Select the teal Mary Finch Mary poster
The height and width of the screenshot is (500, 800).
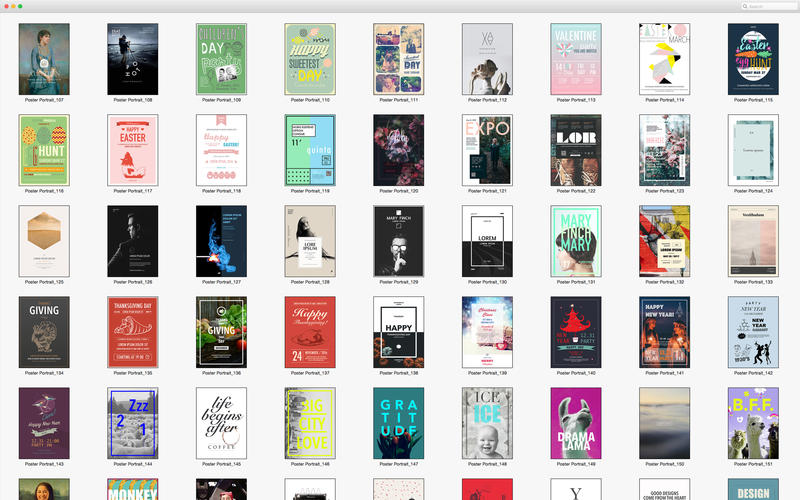tap(576, 241)
